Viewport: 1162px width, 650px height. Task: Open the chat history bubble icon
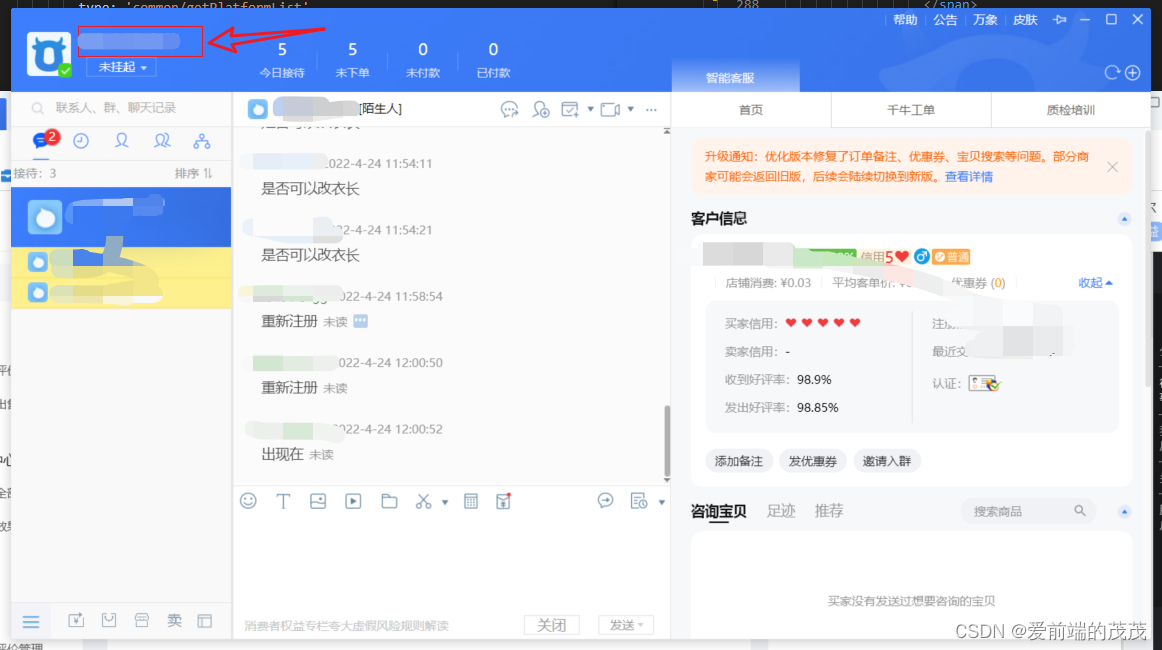tap(605, 501)
